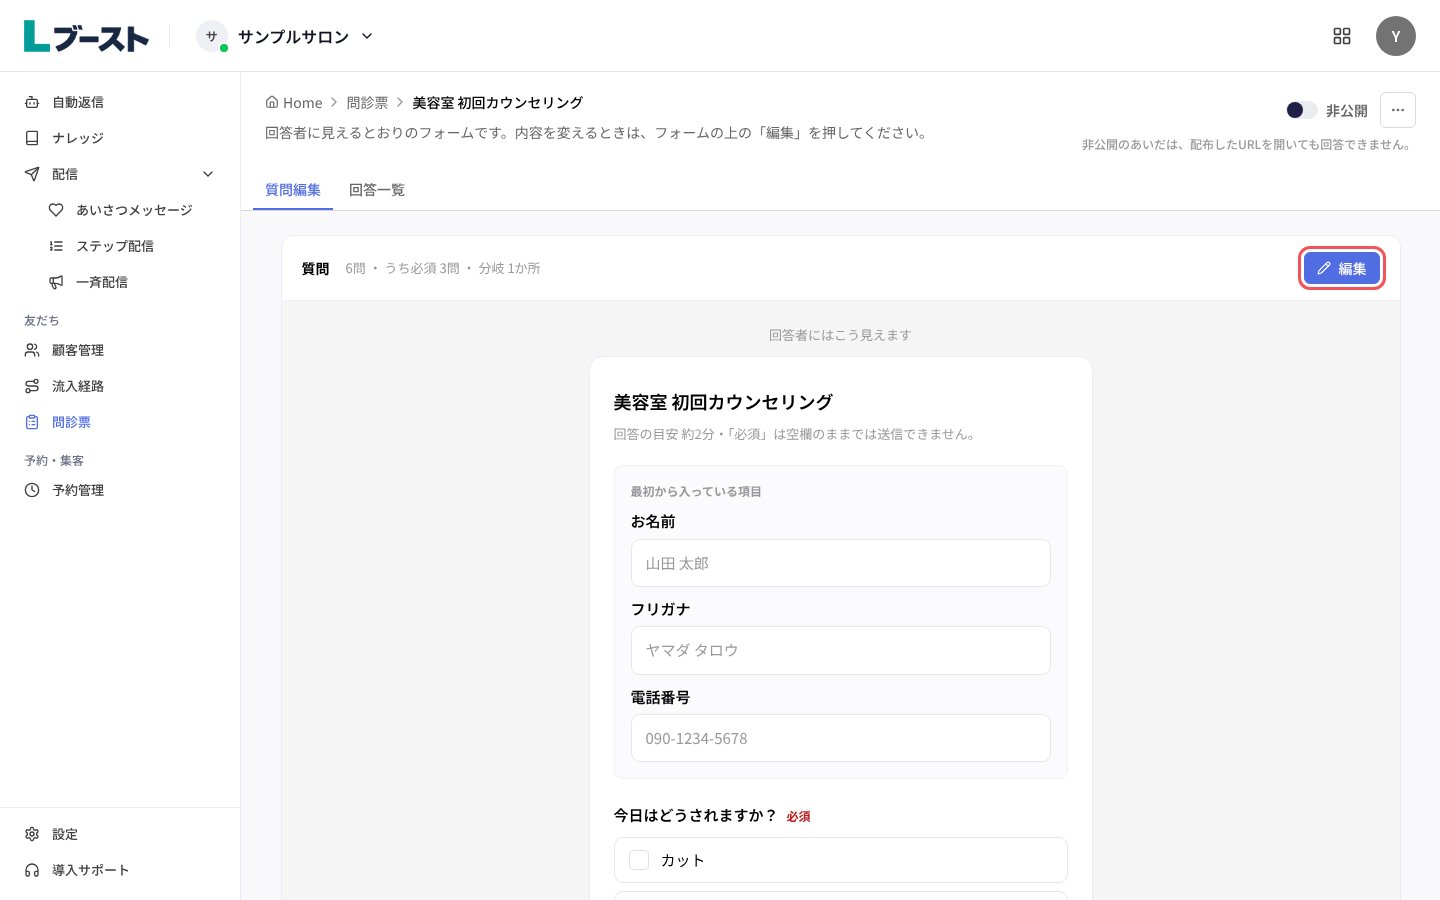Screen dimensions: 1440x900
Task: Click the Lブースト logo
Action: (86, 36)
